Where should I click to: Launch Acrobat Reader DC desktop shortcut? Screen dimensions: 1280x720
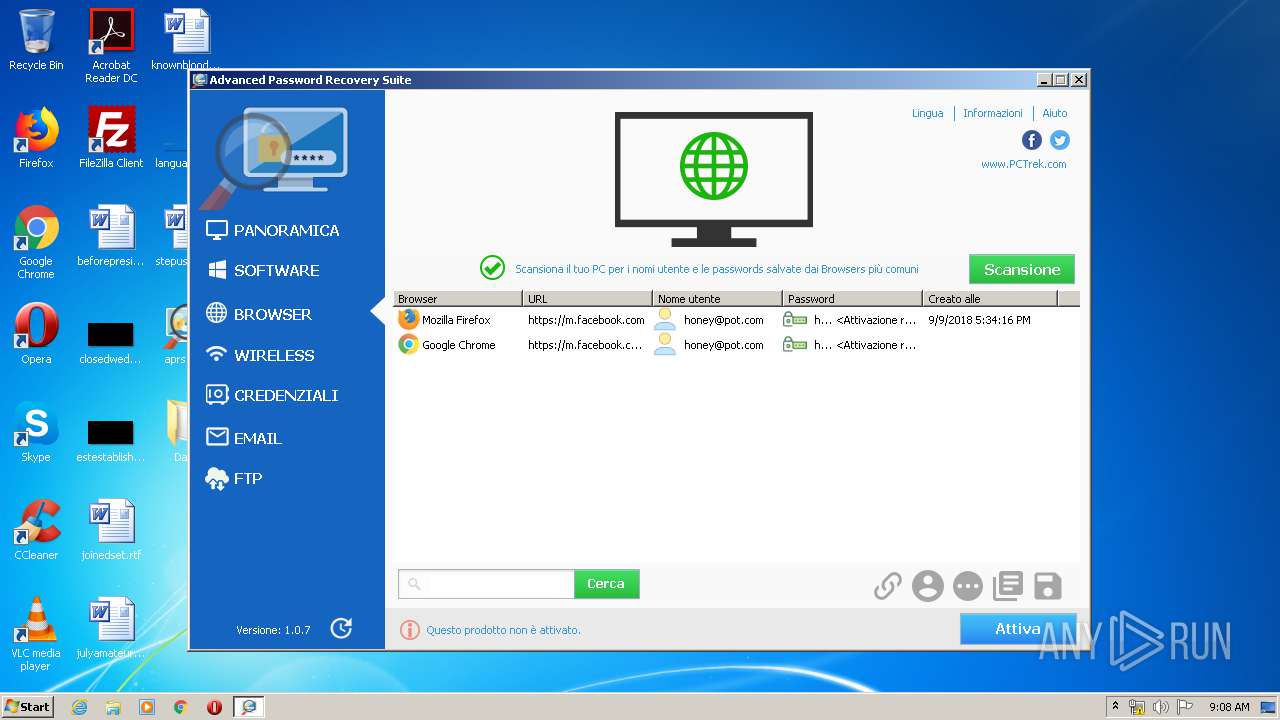[111, 46]
